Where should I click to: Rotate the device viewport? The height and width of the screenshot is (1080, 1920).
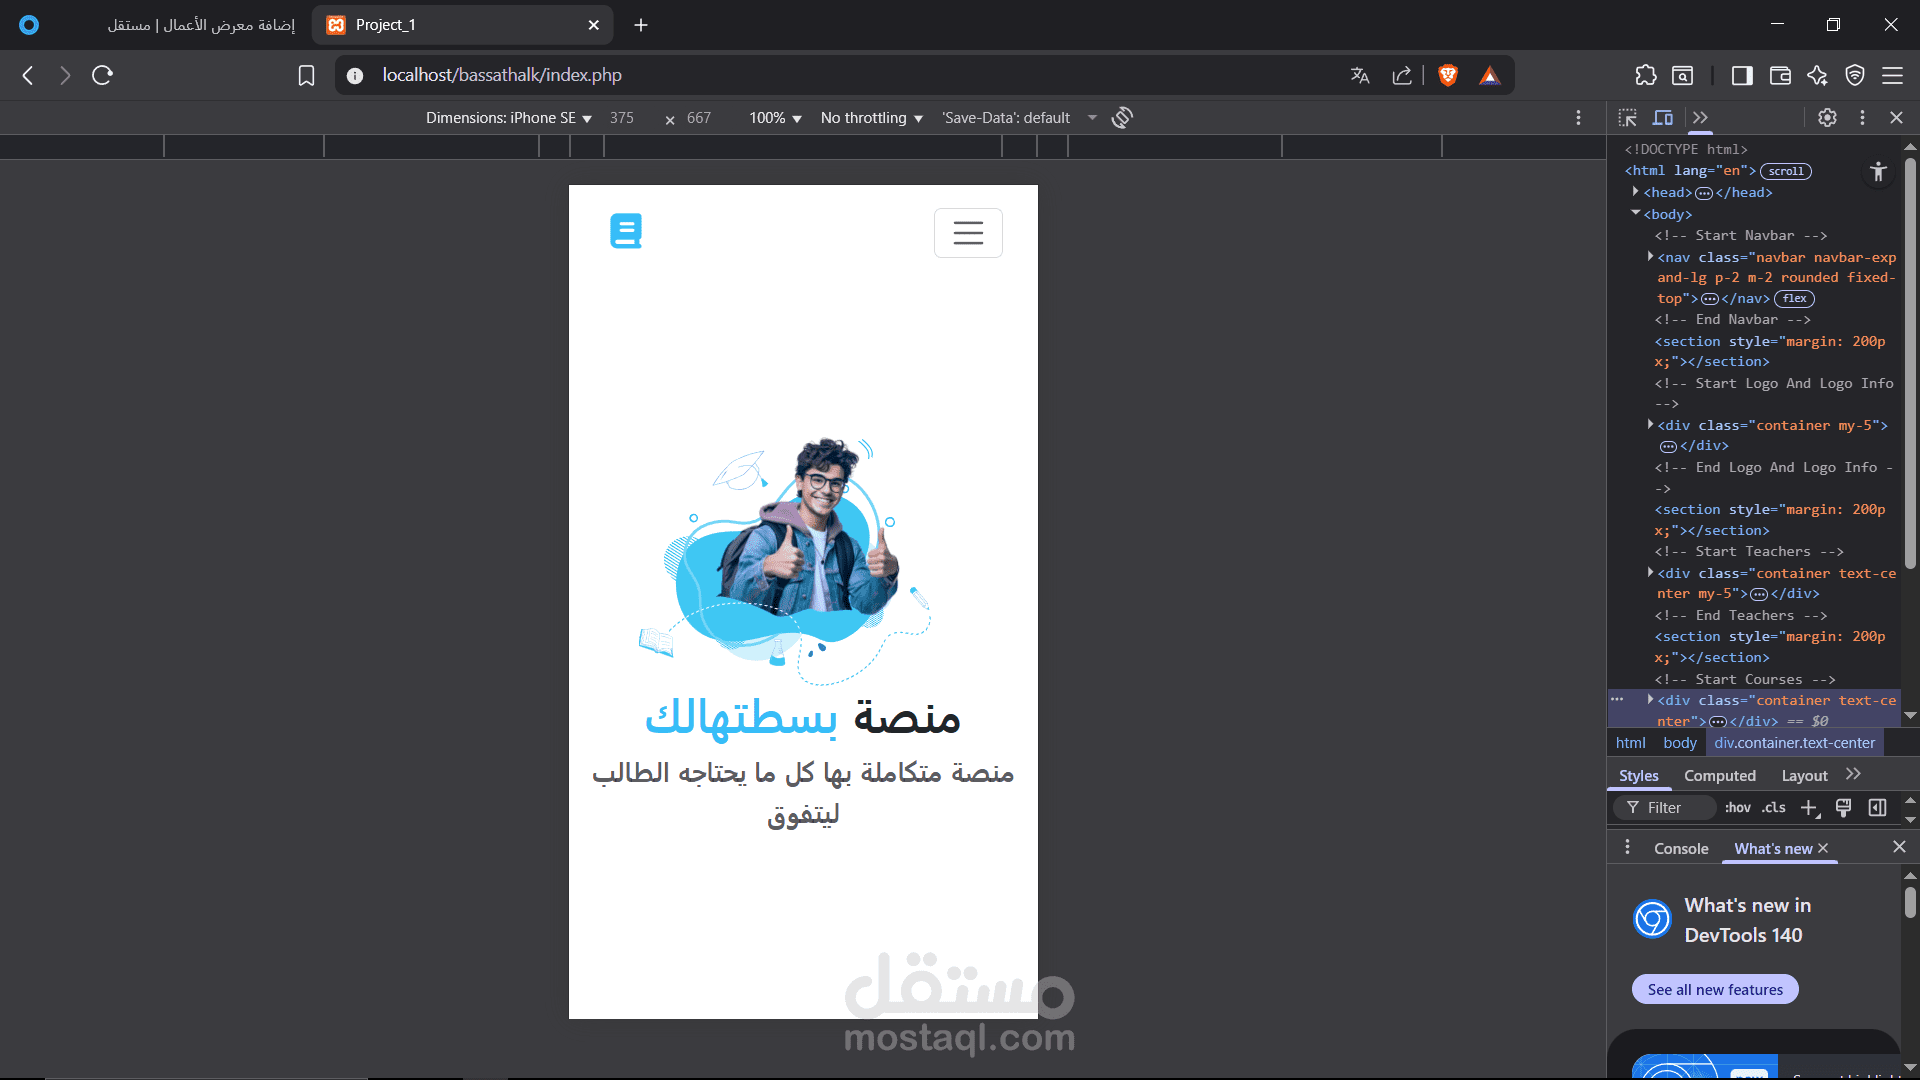click(1122, 118)
